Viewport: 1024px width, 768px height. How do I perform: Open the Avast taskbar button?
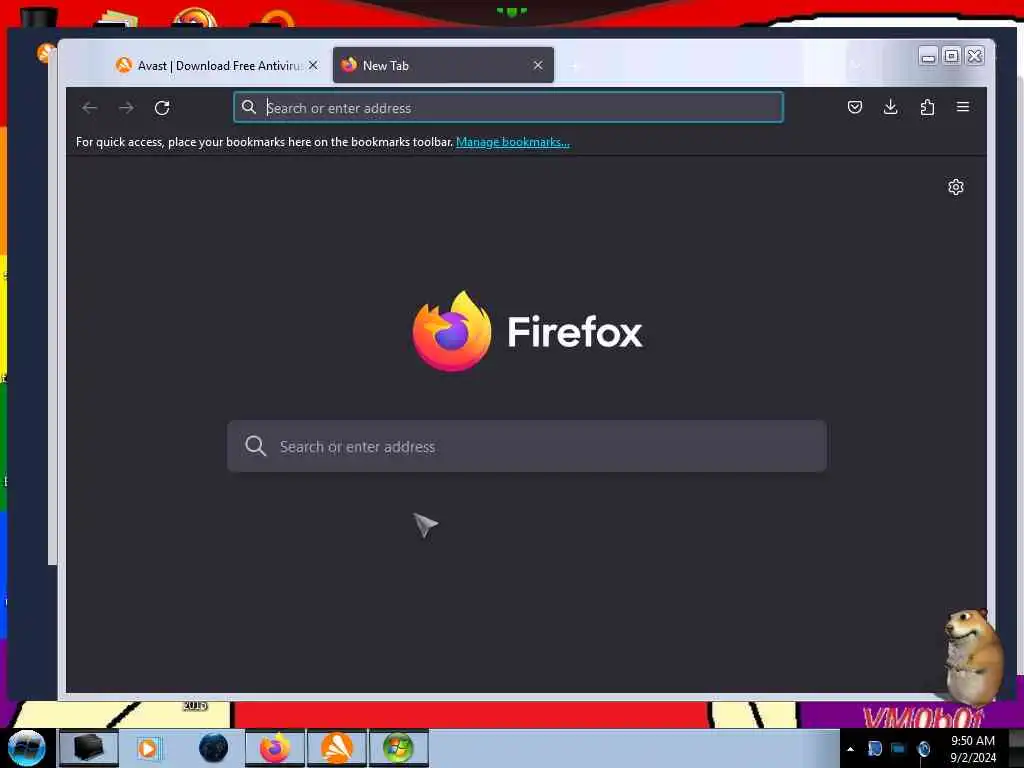pos(337,748)
